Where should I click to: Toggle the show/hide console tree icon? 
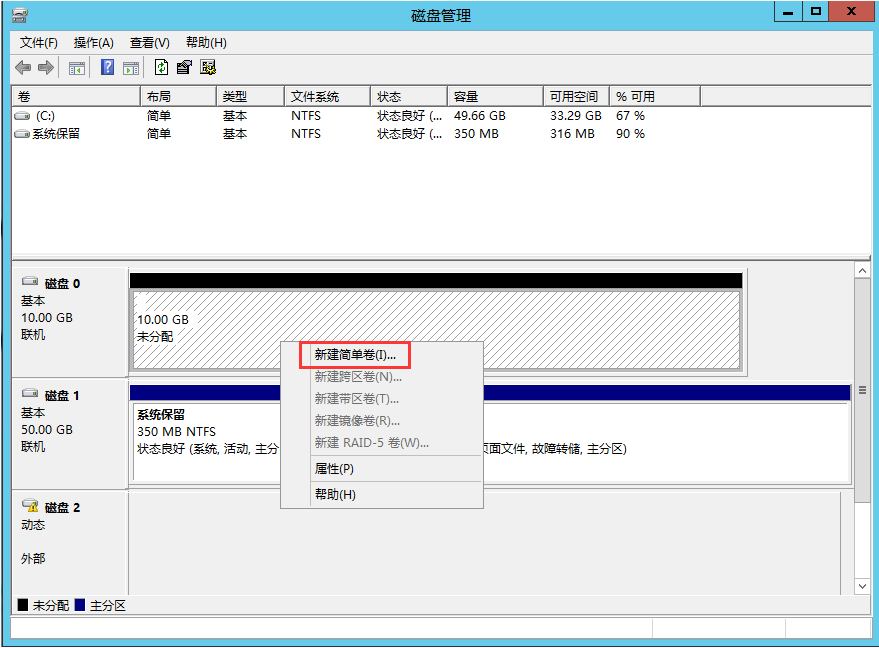point(76,68)
